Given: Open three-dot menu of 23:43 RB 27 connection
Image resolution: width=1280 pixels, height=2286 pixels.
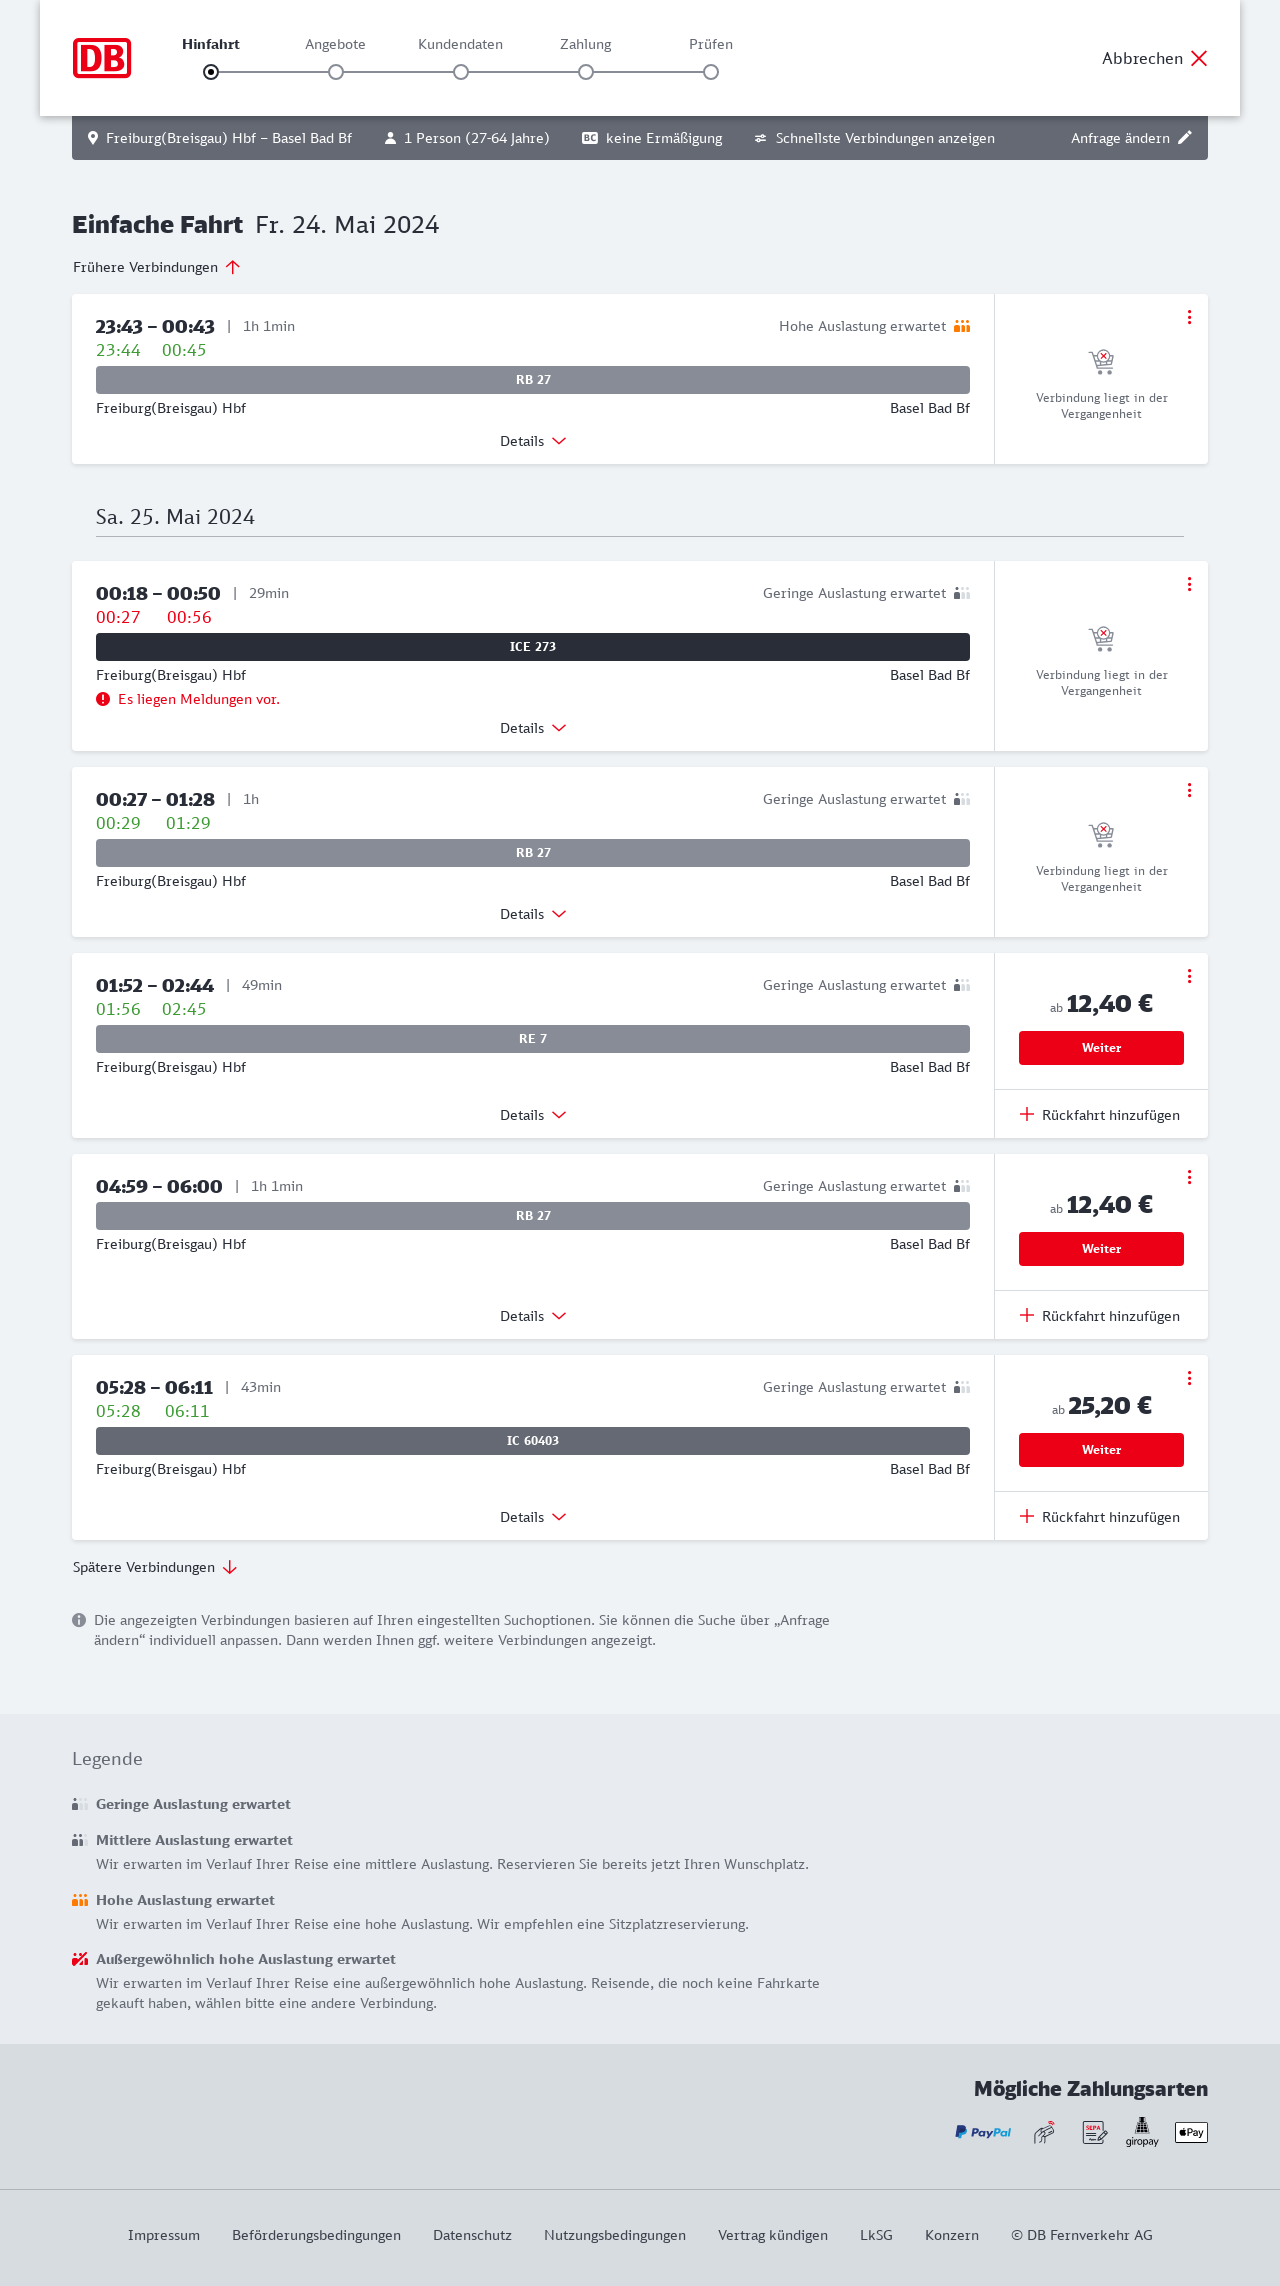Looking at the screenshot, I should click(1189, 317).
